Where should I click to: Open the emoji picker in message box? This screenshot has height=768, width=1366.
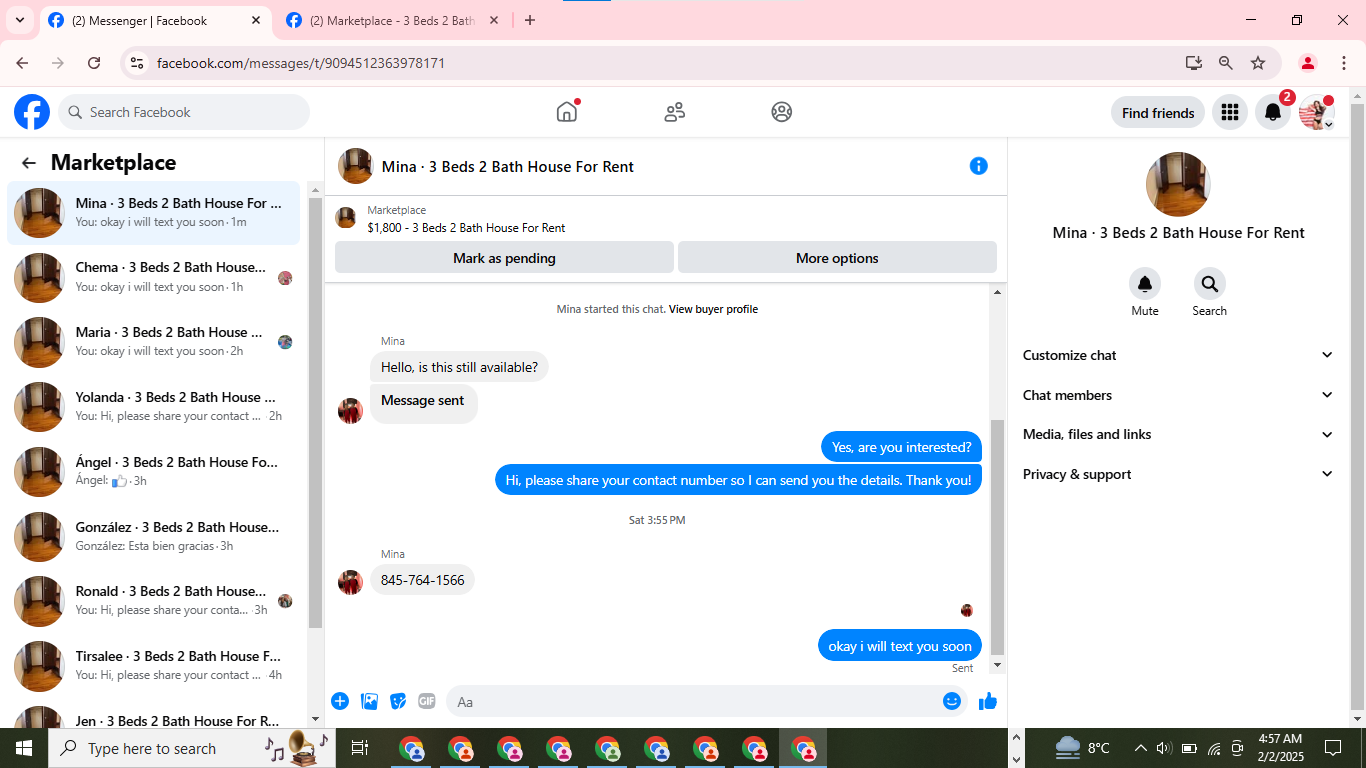pyautogui.click(x=952, y=701)
